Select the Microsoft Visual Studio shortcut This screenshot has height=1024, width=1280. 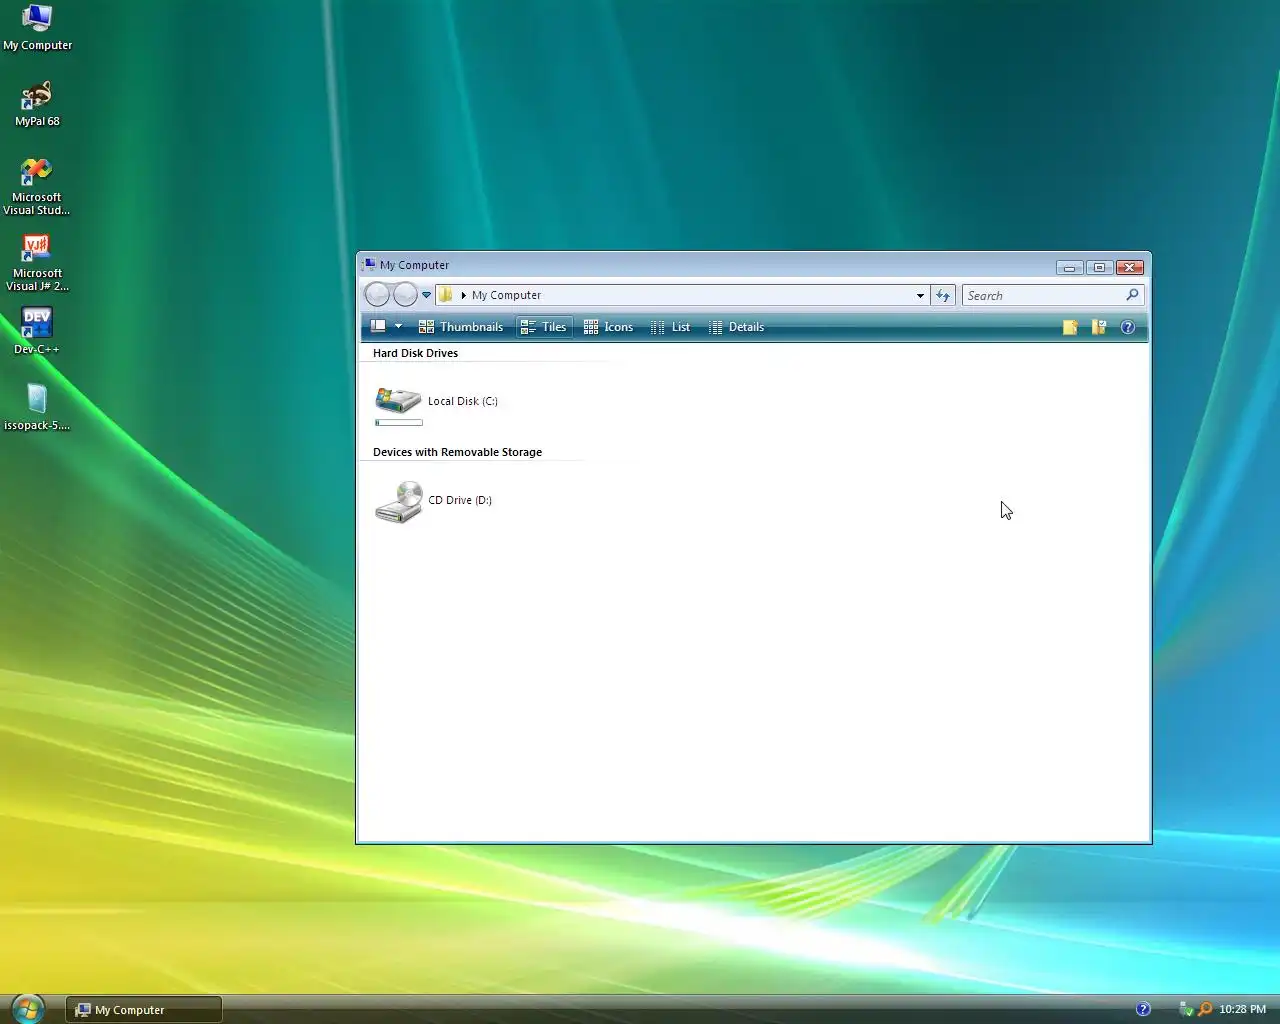pyautogui.click(x=37, y=187)
